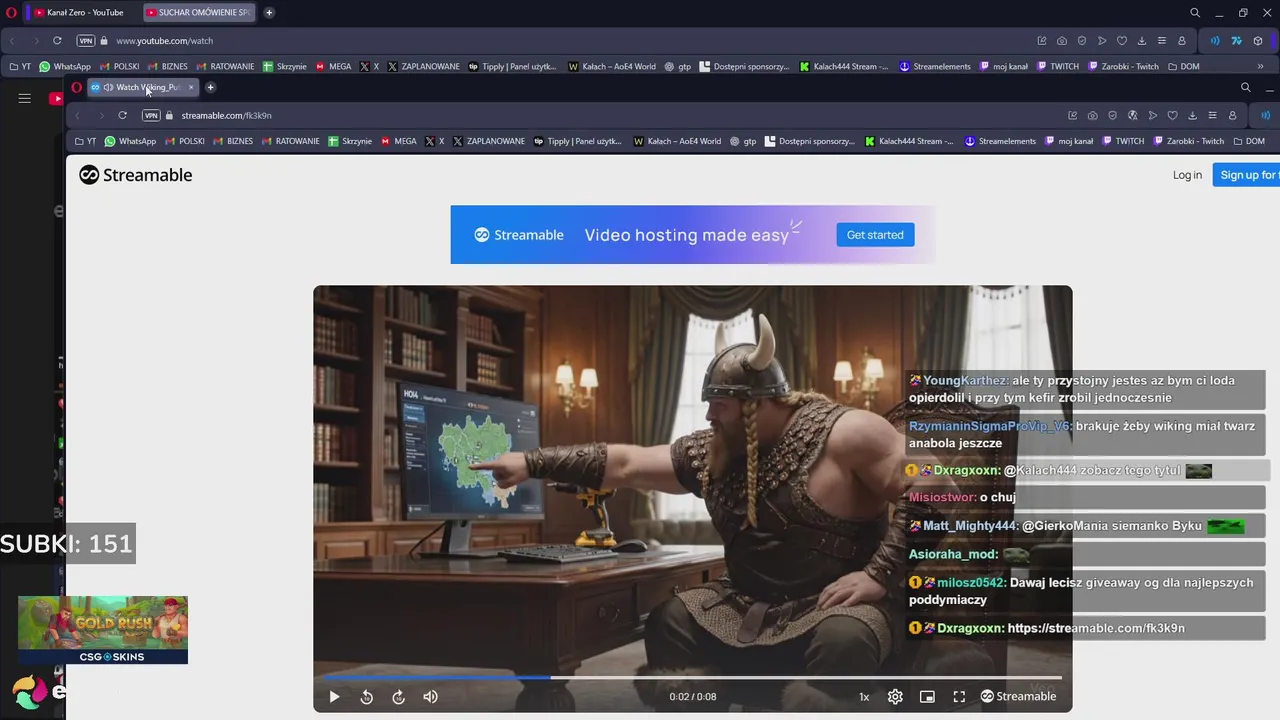Image resolution: width=1280 pixels, height=720 pixels.
Task: Open the 1x playback speed menu
Action: pyautogui.click(x=864, y=697)
